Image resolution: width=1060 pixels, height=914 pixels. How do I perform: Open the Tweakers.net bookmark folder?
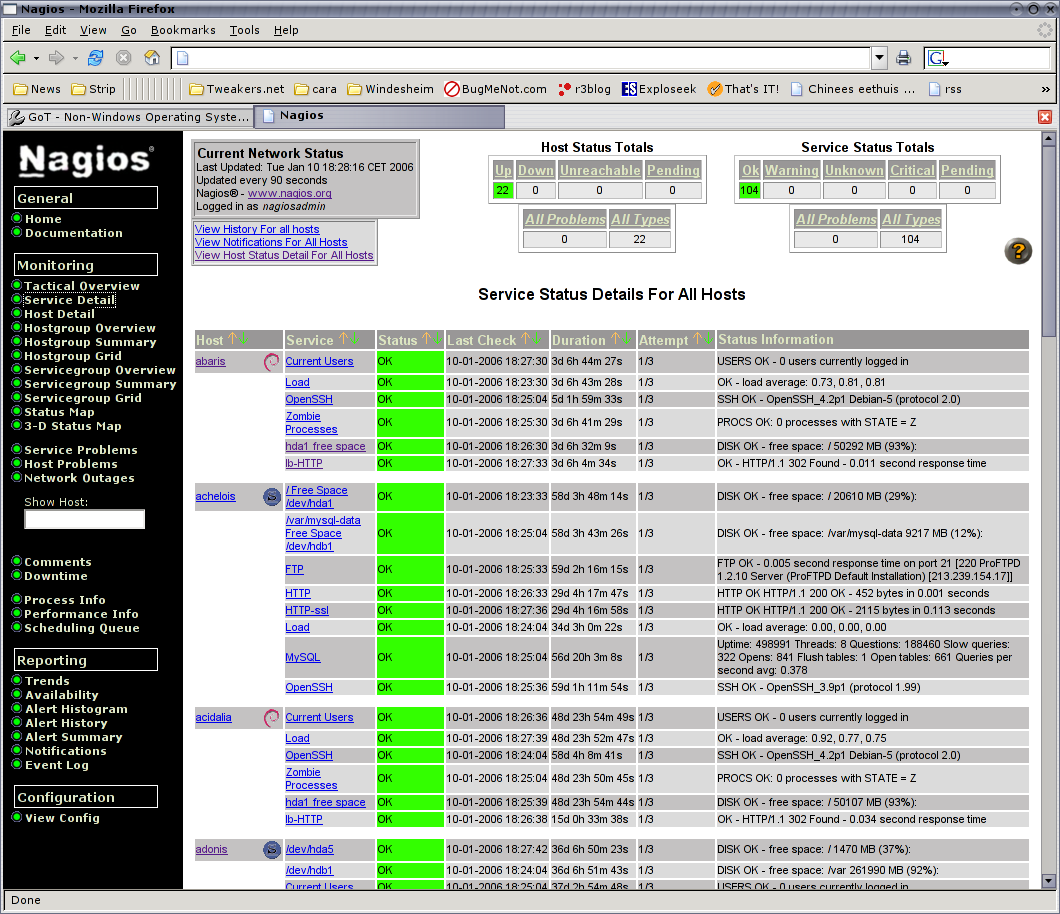pos(237,89)
